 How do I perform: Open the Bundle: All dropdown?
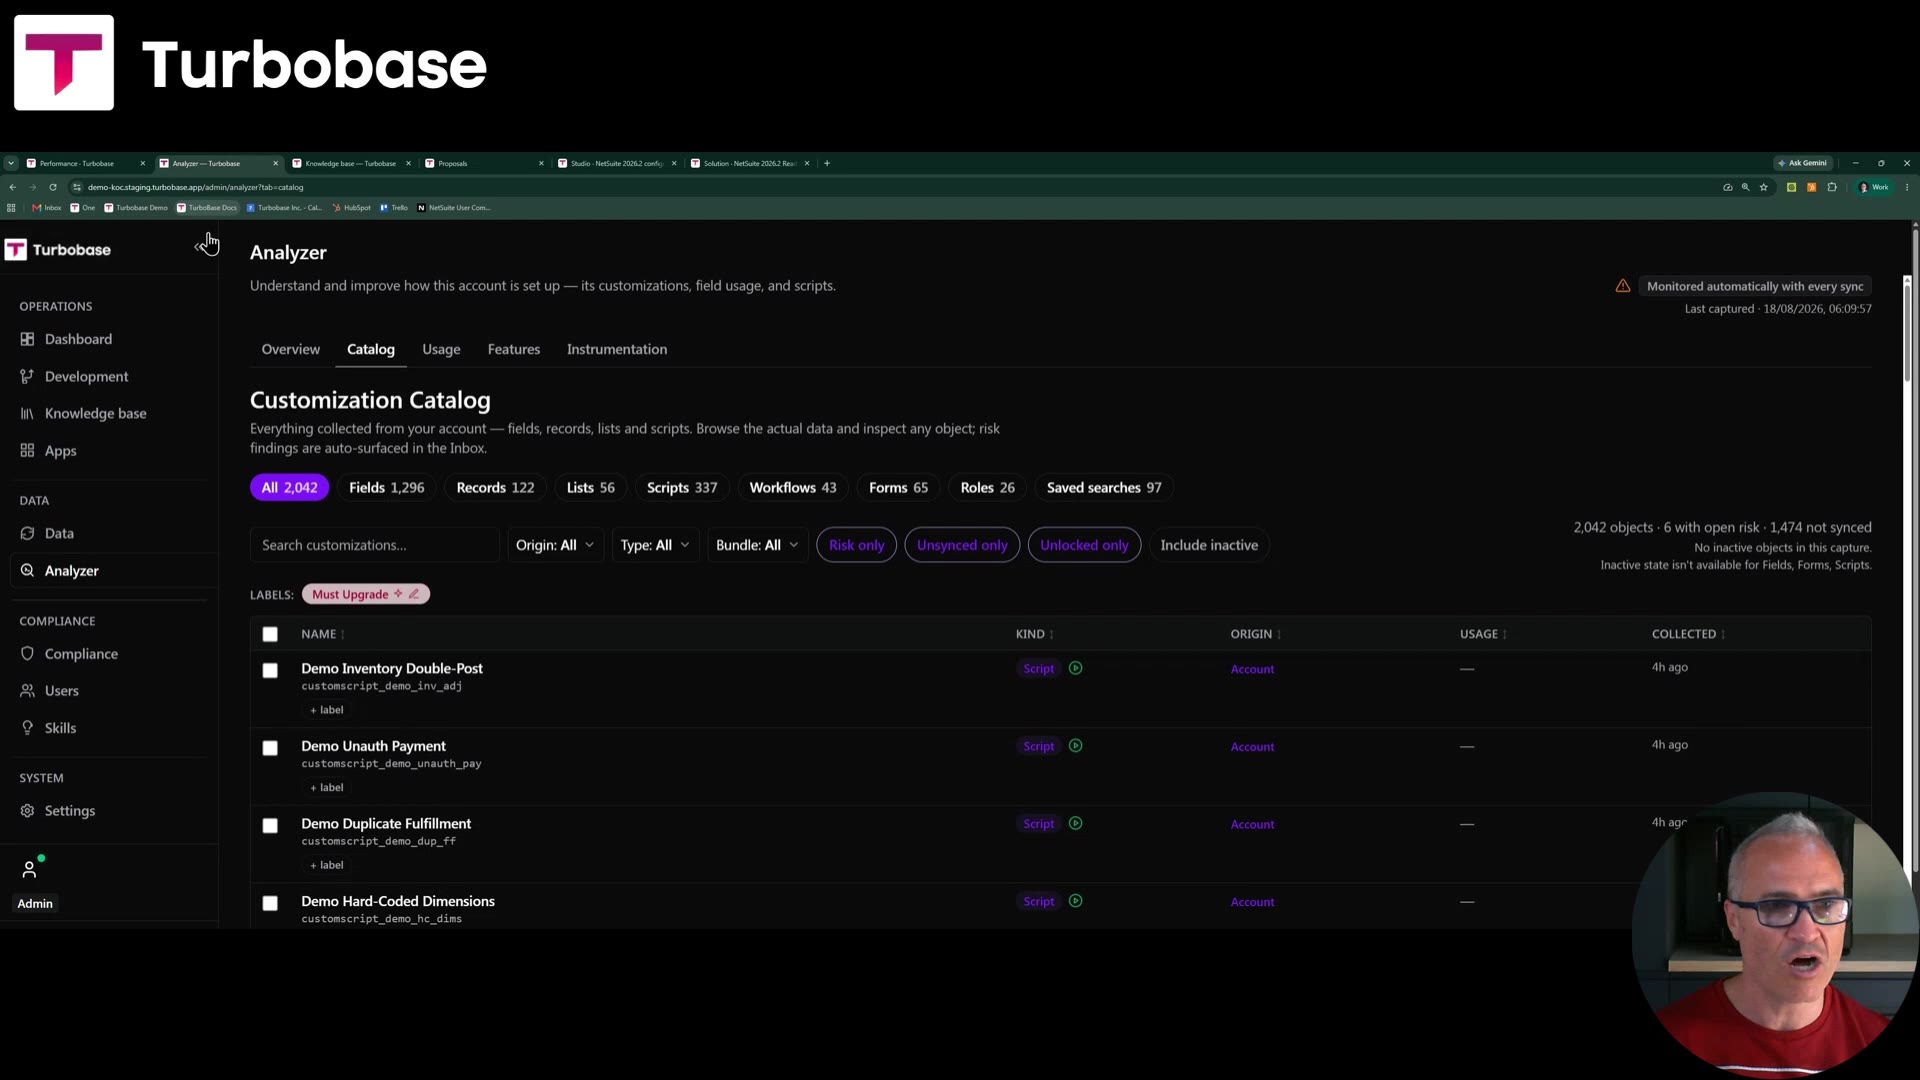point(757,545)
